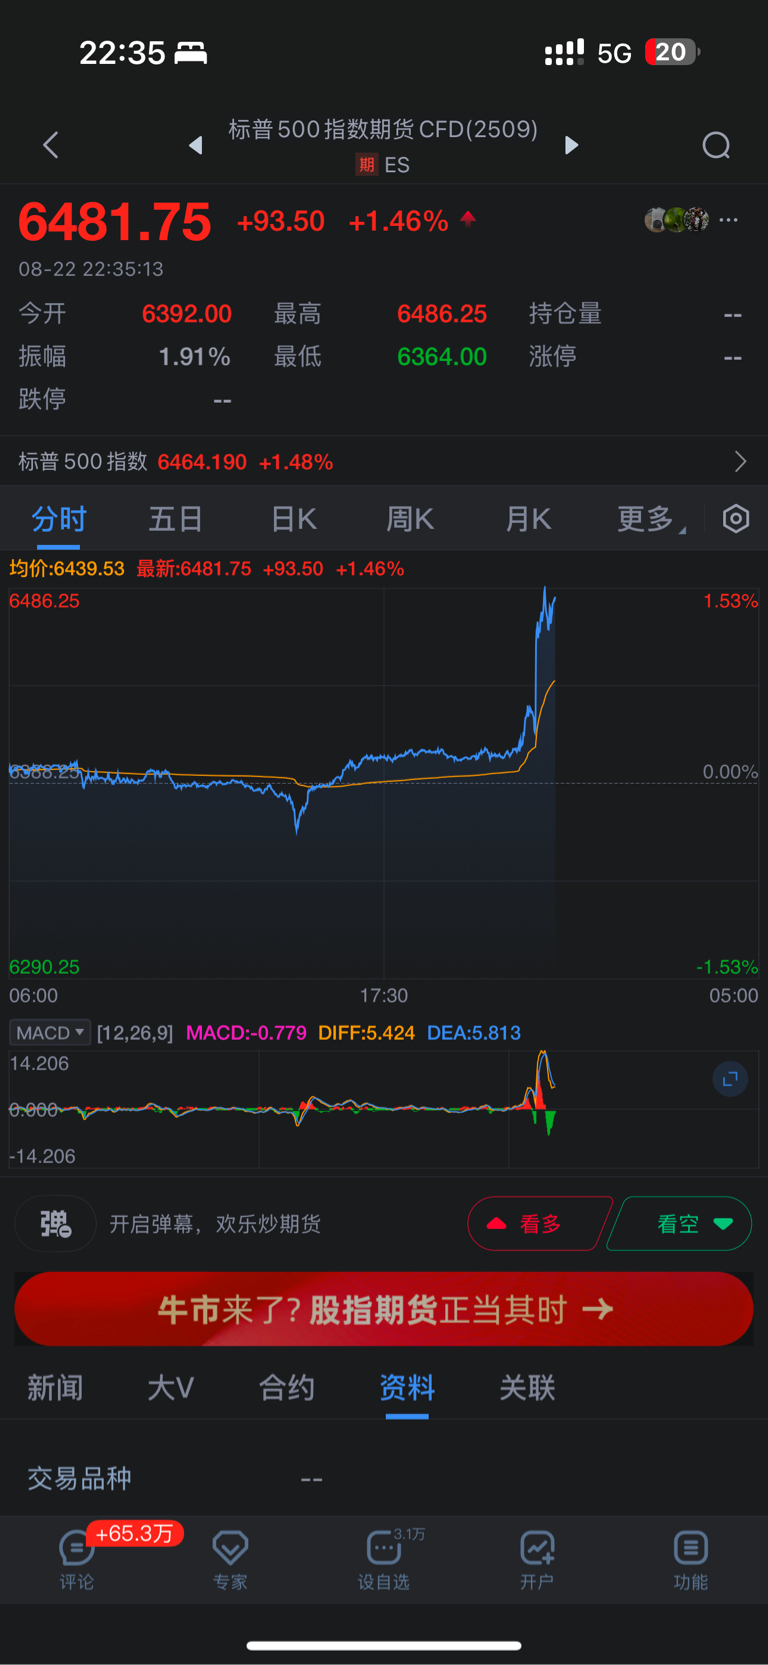Tap the 22:35 status bar clock
Viewport: 768px width, 1665px height.
[122, 53]
